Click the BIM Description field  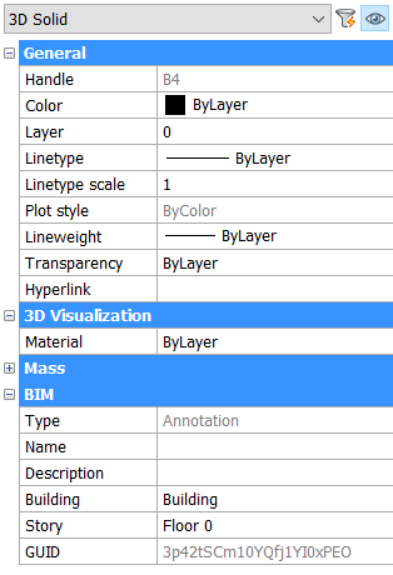pyautogui.click(x=275, y=473)
